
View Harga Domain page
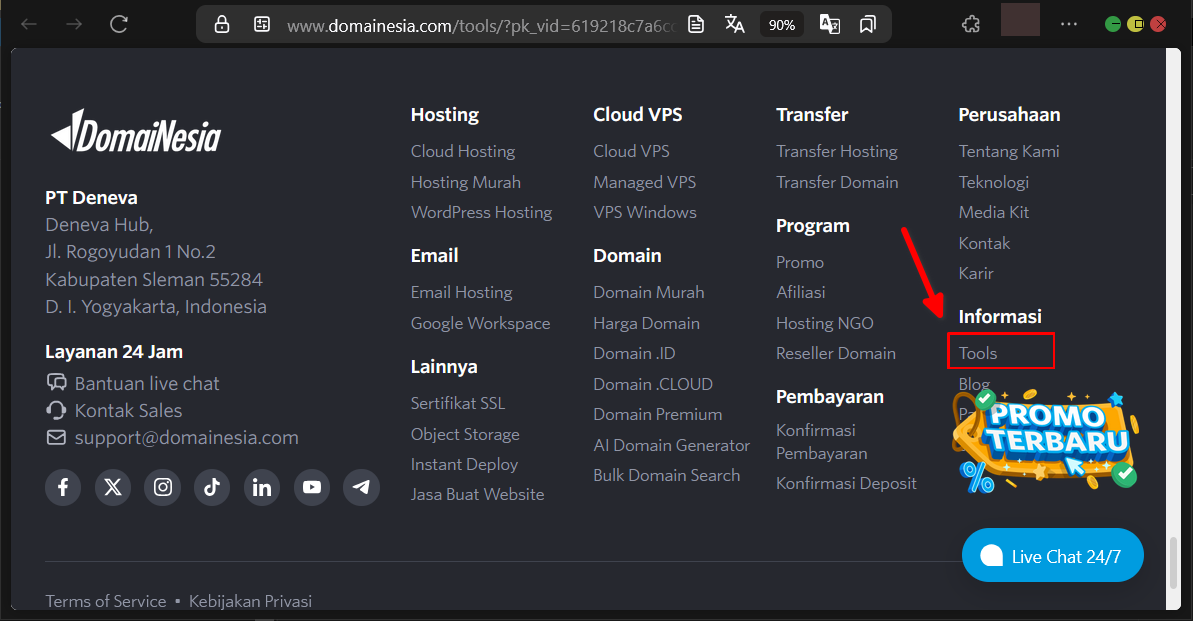647,323
